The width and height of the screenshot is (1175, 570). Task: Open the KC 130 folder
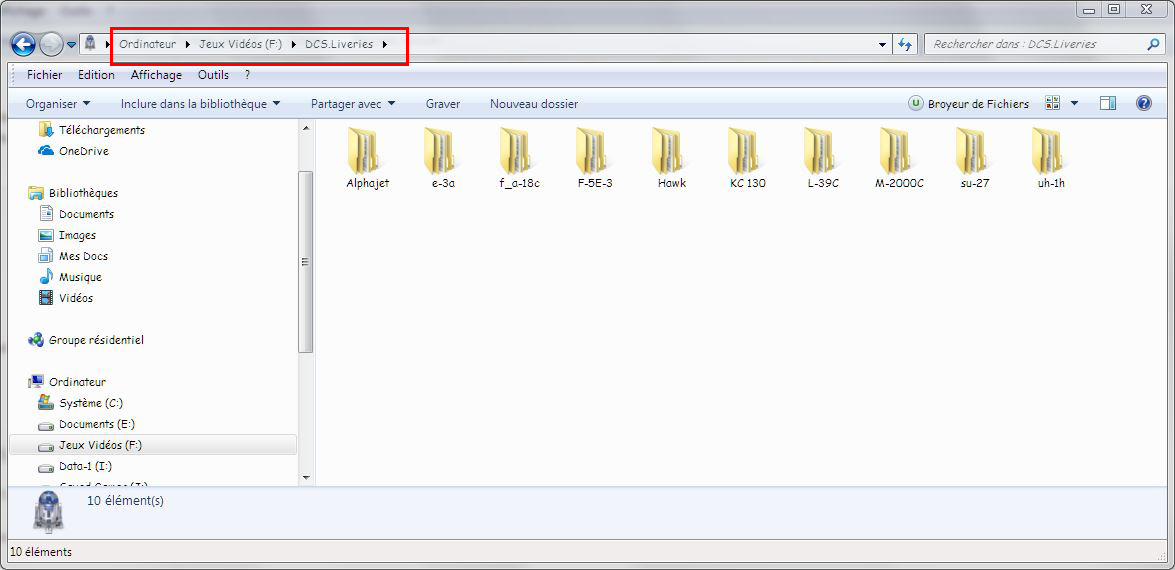[747, 157]
